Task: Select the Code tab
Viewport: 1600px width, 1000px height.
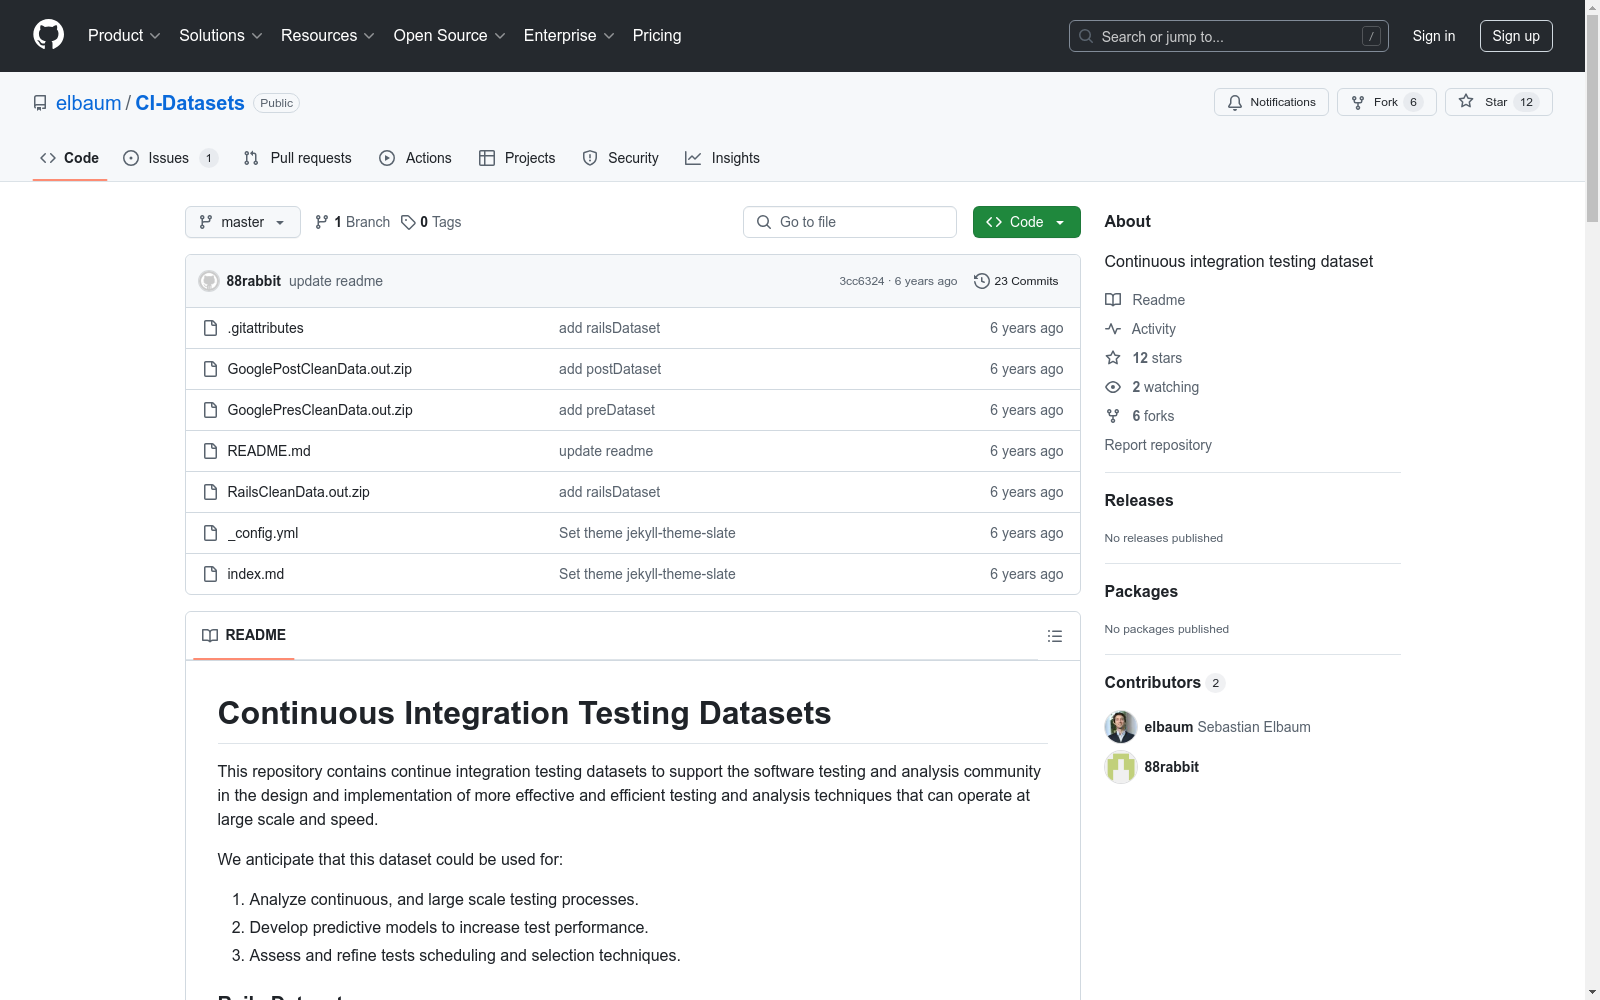Action: (70, 158)
